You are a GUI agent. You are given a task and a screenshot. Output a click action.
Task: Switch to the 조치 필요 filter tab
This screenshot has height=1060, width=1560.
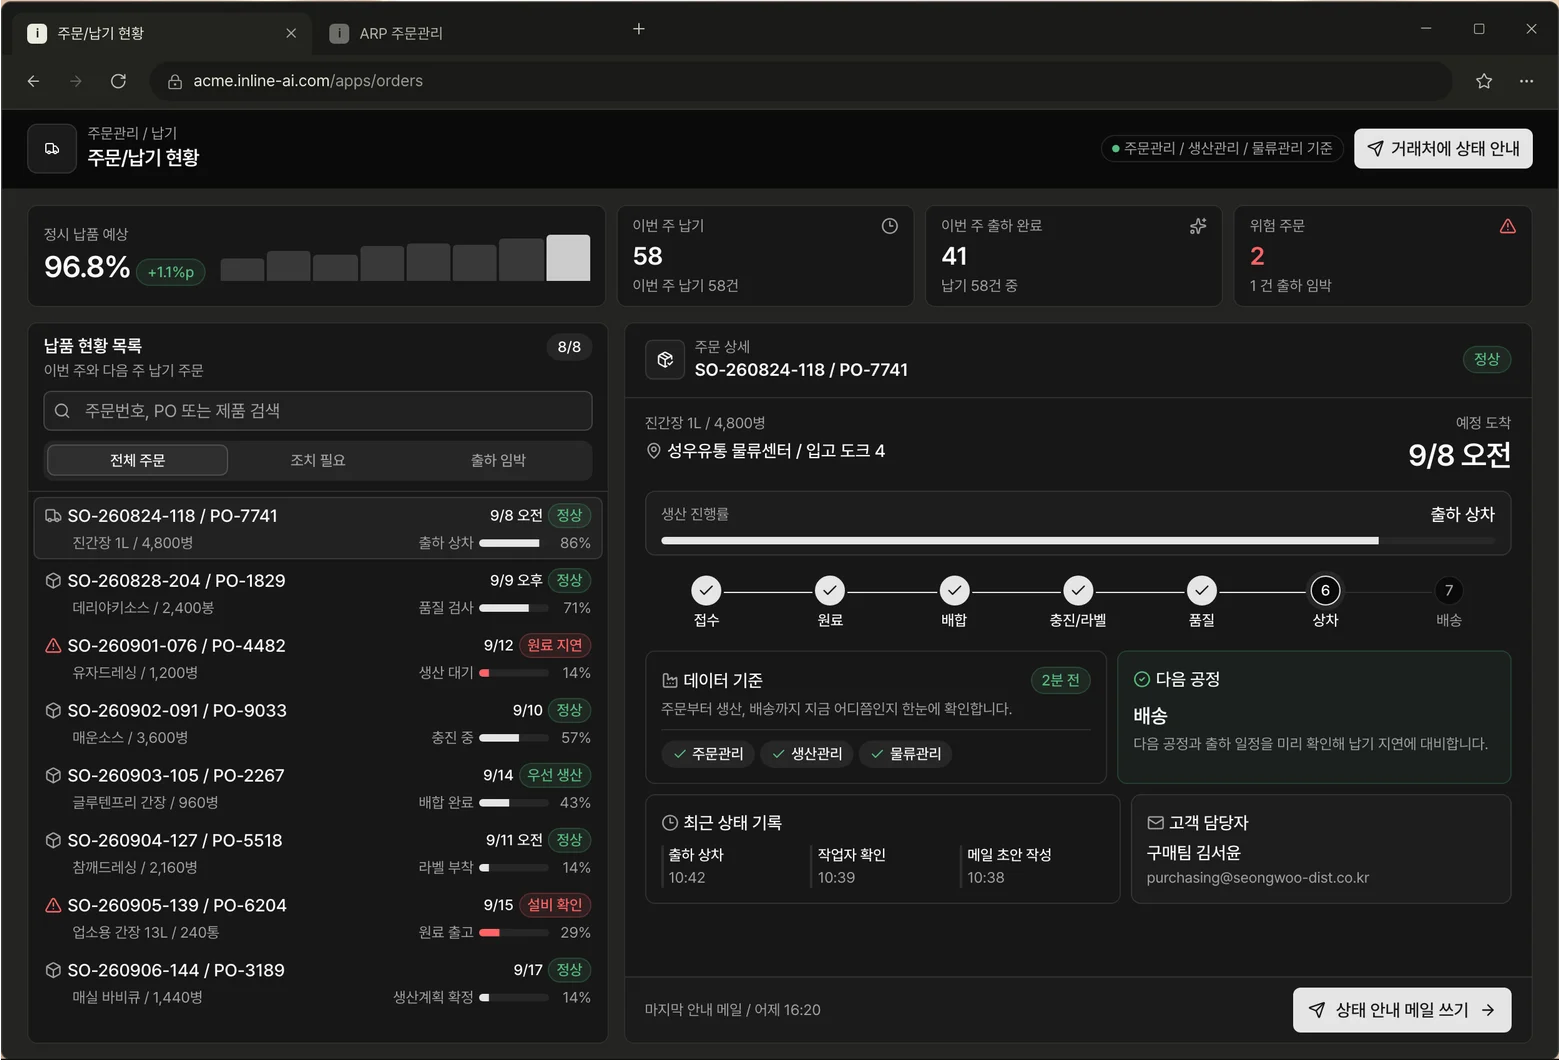click(x=318, y=460)
